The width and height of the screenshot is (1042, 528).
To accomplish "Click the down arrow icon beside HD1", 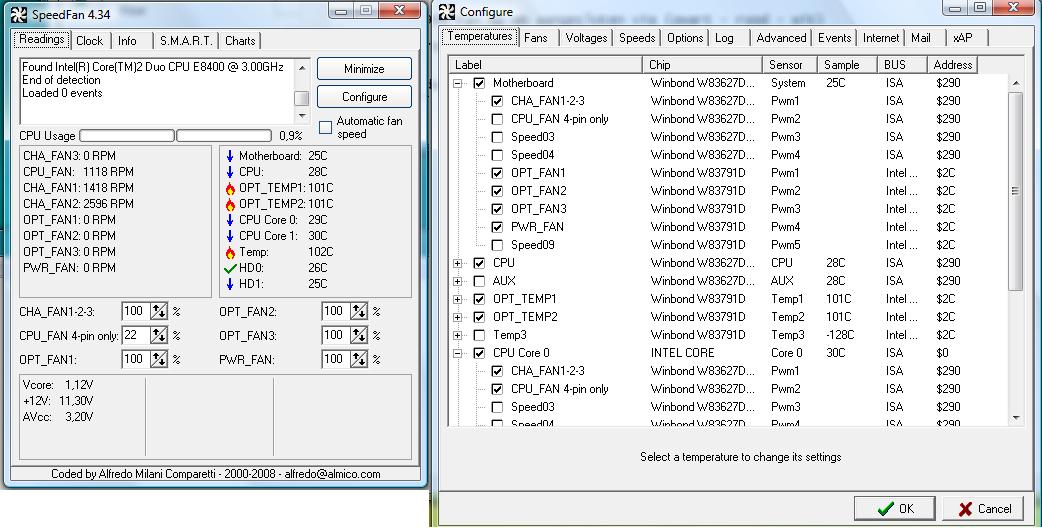I will (x=230, y=284).
